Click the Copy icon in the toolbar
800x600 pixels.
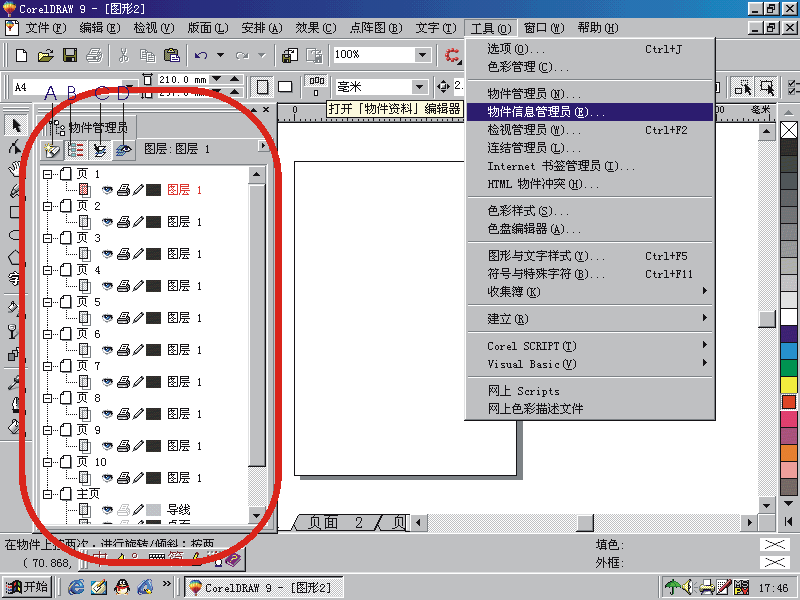147,55
